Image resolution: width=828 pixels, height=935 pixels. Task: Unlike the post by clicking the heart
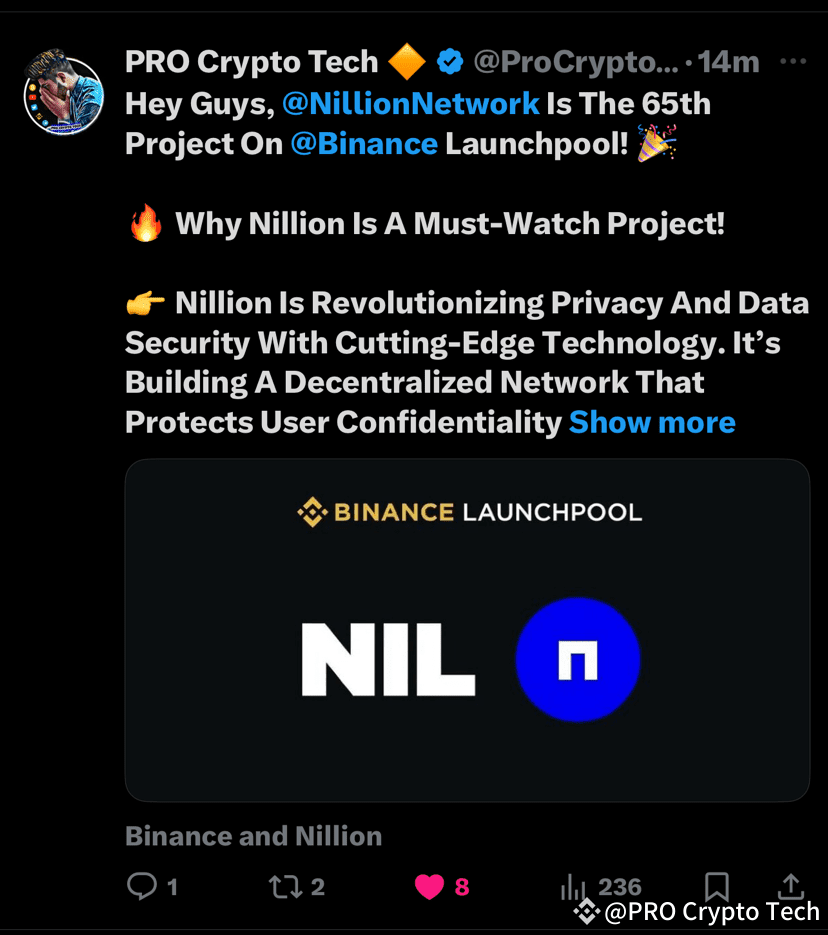(430, 886)
